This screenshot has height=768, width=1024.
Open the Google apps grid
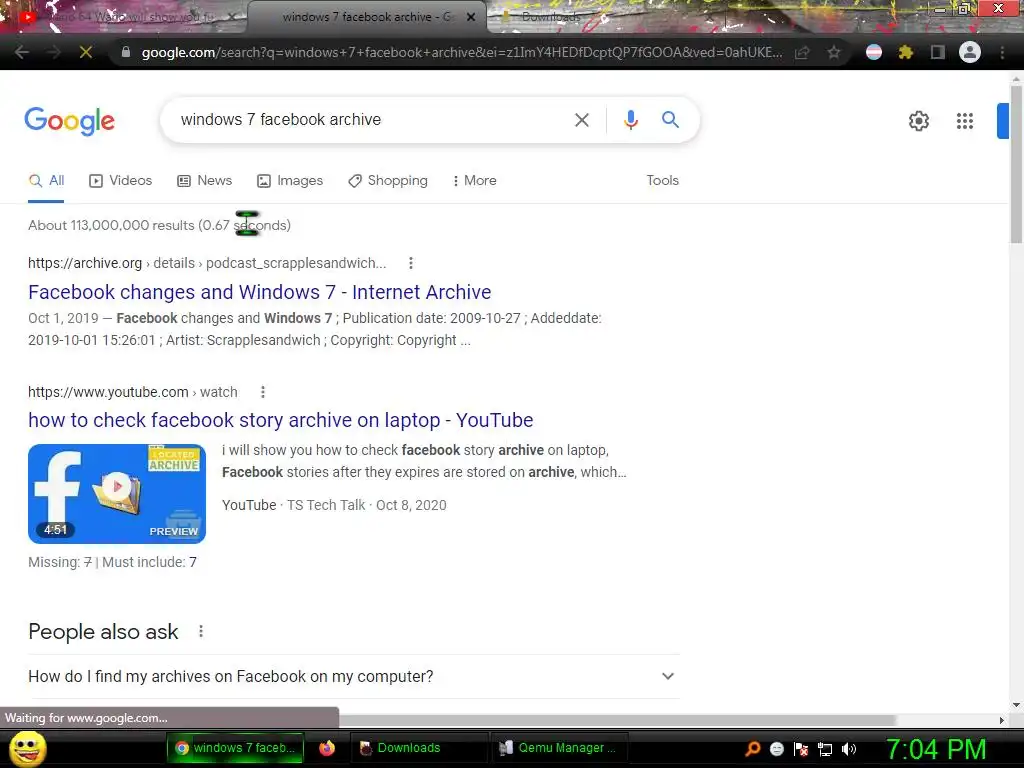965,121
